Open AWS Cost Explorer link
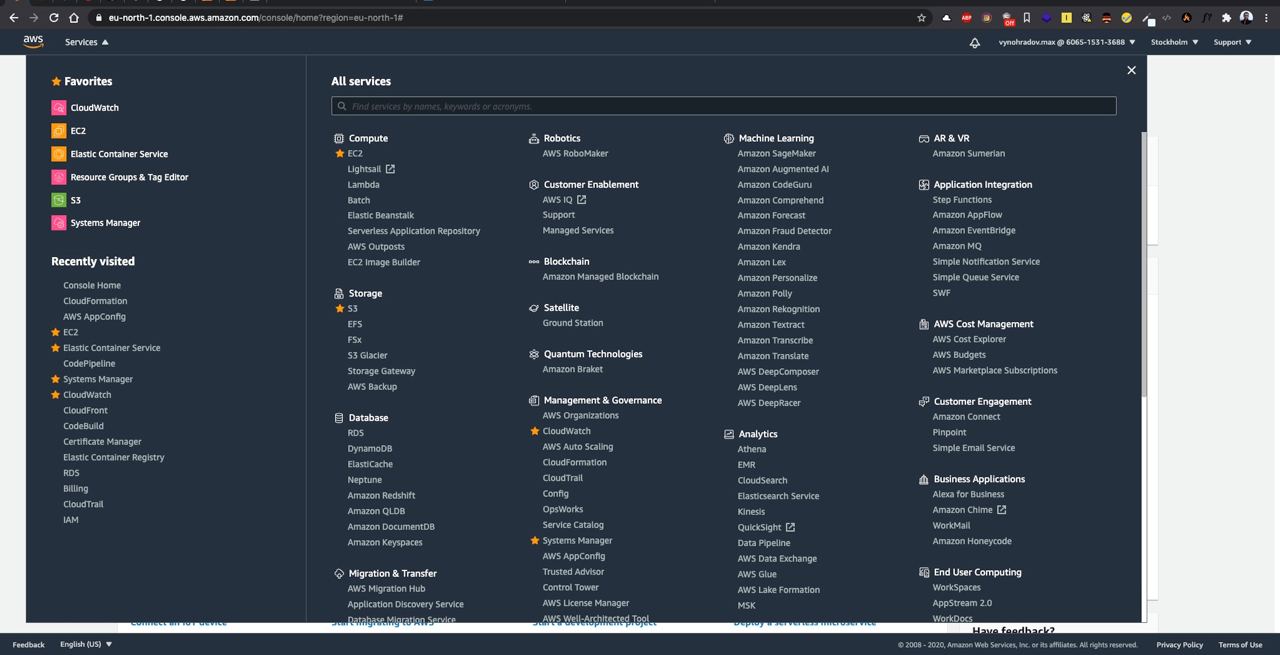This screenshot has height=655, width=1280. 969,340
